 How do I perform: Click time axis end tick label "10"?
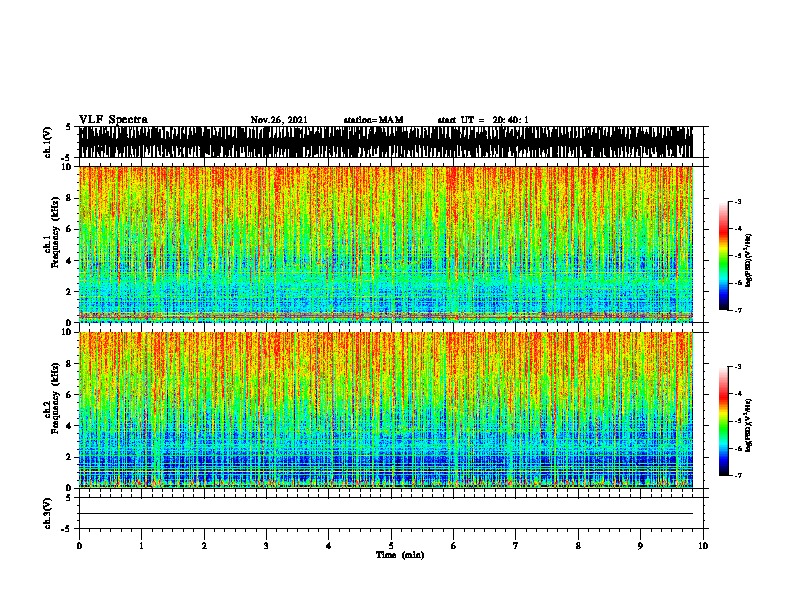point(703,546)
